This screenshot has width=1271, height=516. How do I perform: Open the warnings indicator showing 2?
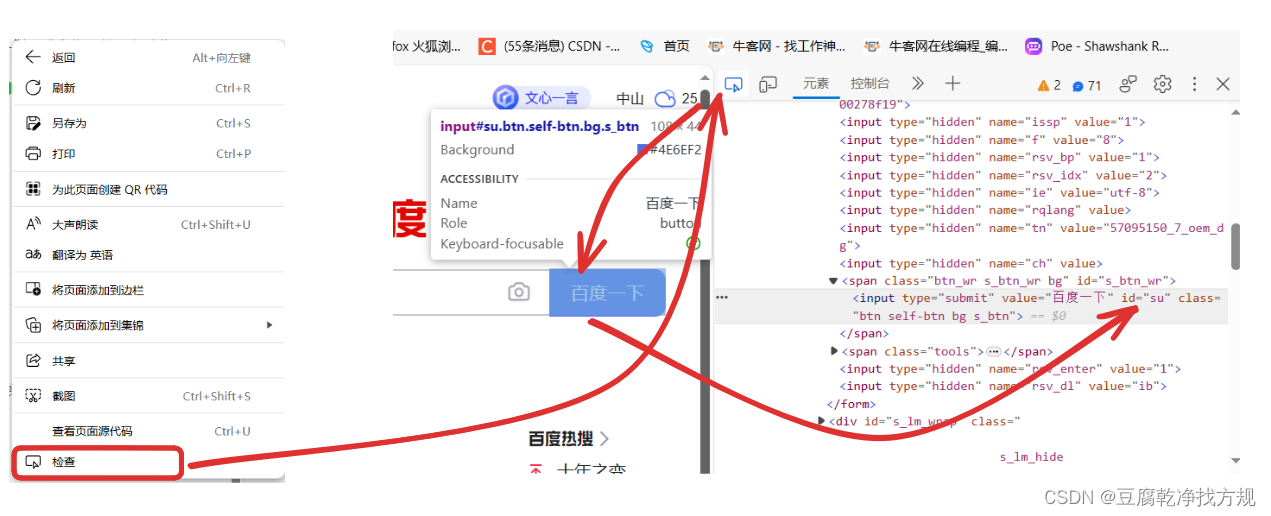pyautogui.click(x=1049, y=85)
